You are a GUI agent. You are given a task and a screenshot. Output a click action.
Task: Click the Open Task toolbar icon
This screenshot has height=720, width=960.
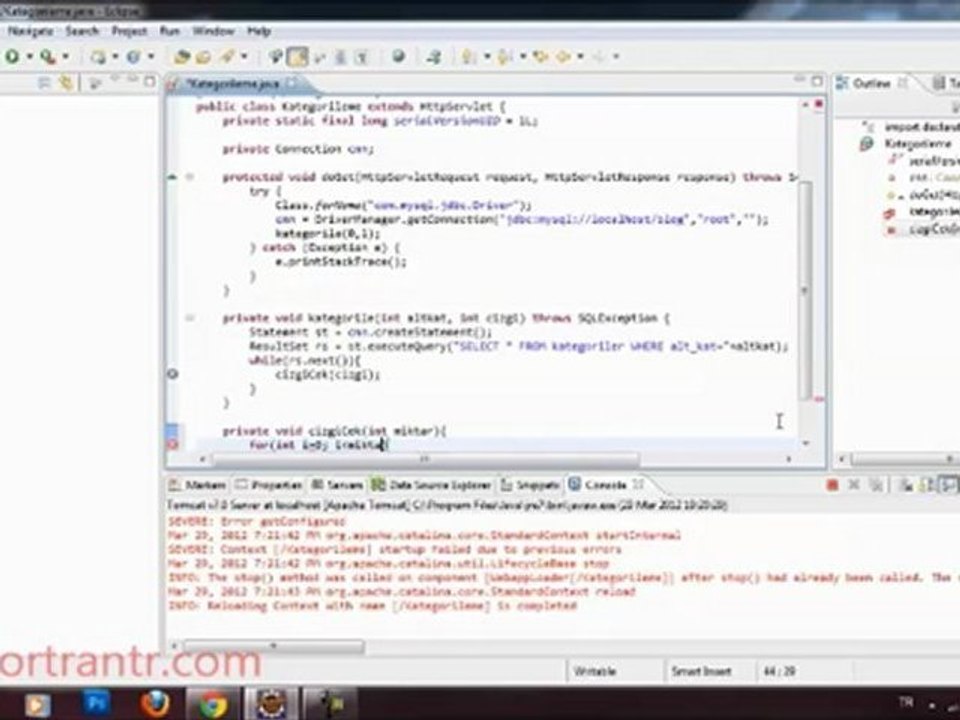tap(203, 57)
